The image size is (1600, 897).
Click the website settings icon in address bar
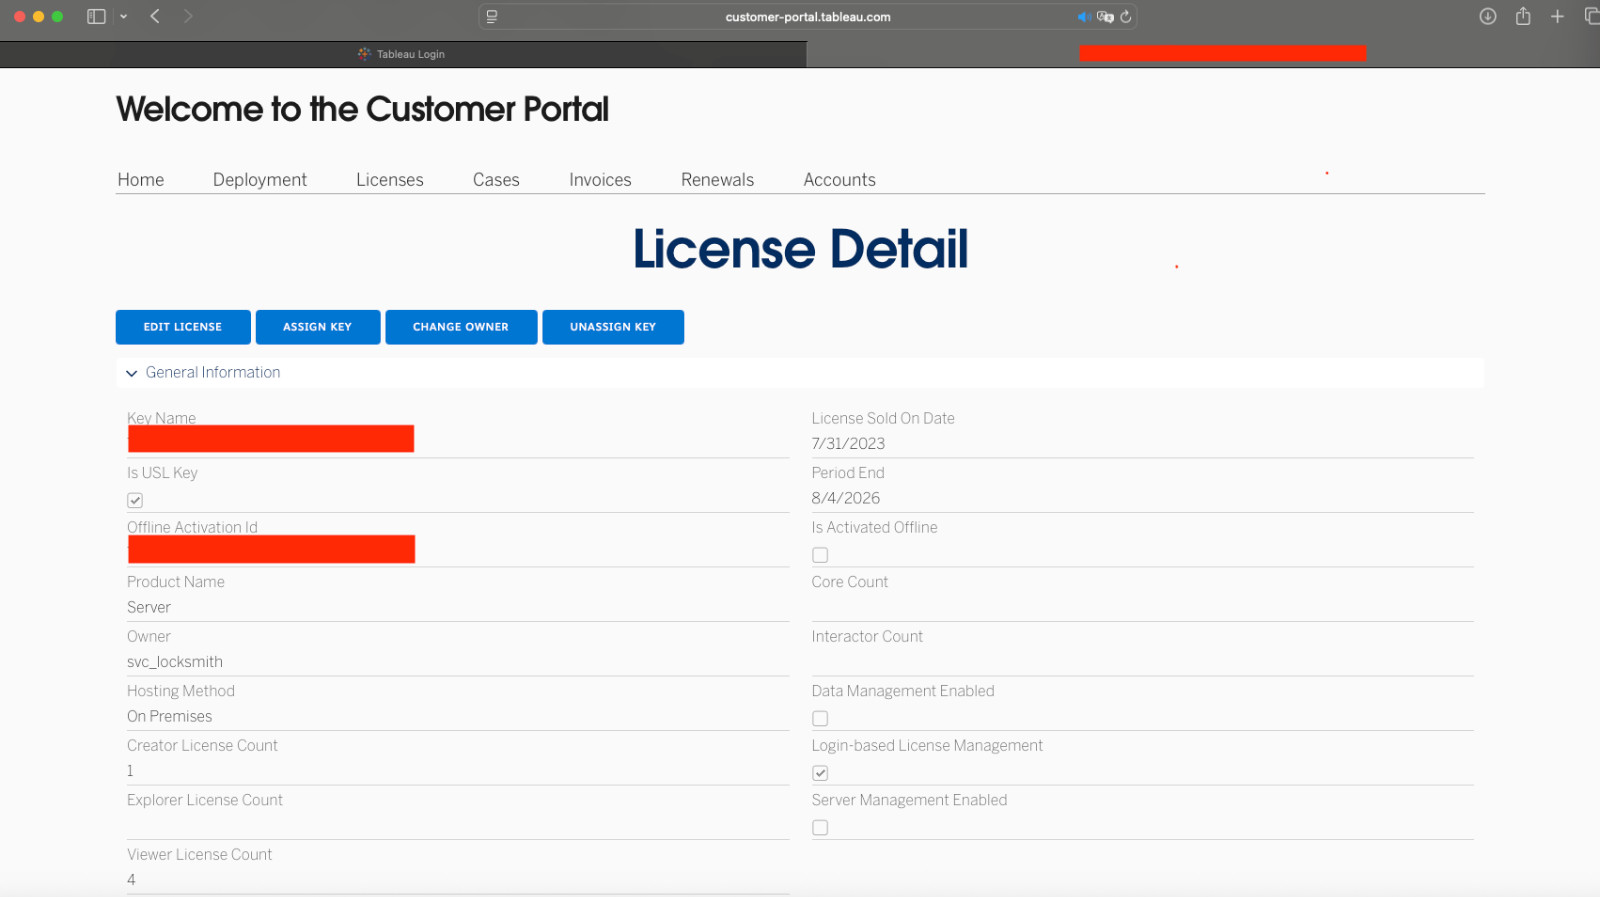[491, 16]
